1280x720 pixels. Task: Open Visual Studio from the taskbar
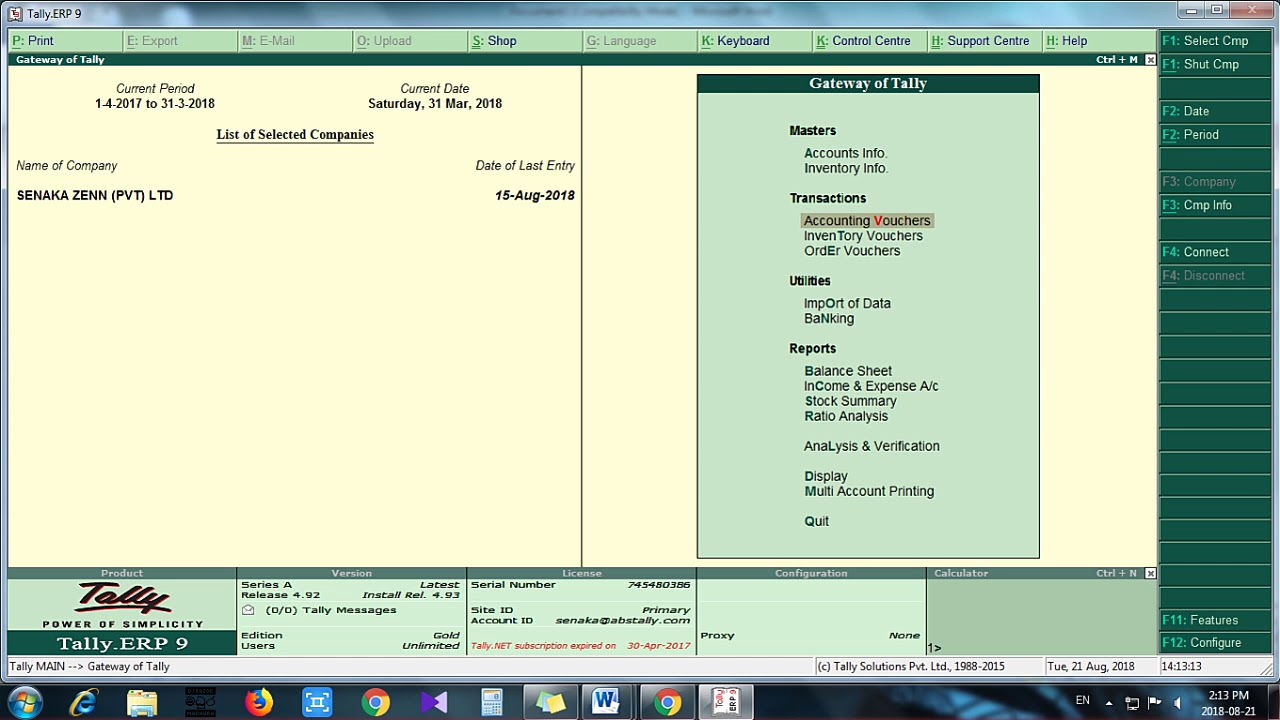click(x=433, y=702)
